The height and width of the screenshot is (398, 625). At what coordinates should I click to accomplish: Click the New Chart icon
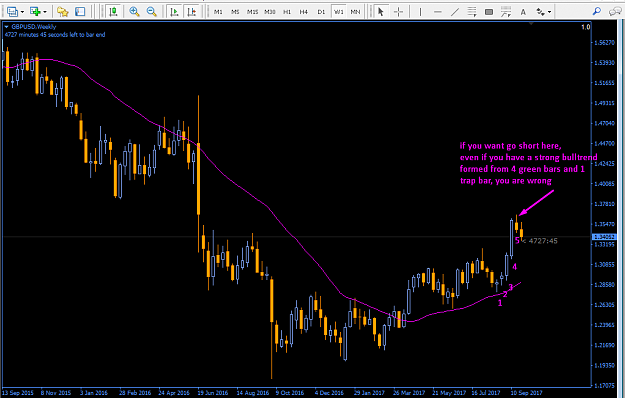[35, 12]
